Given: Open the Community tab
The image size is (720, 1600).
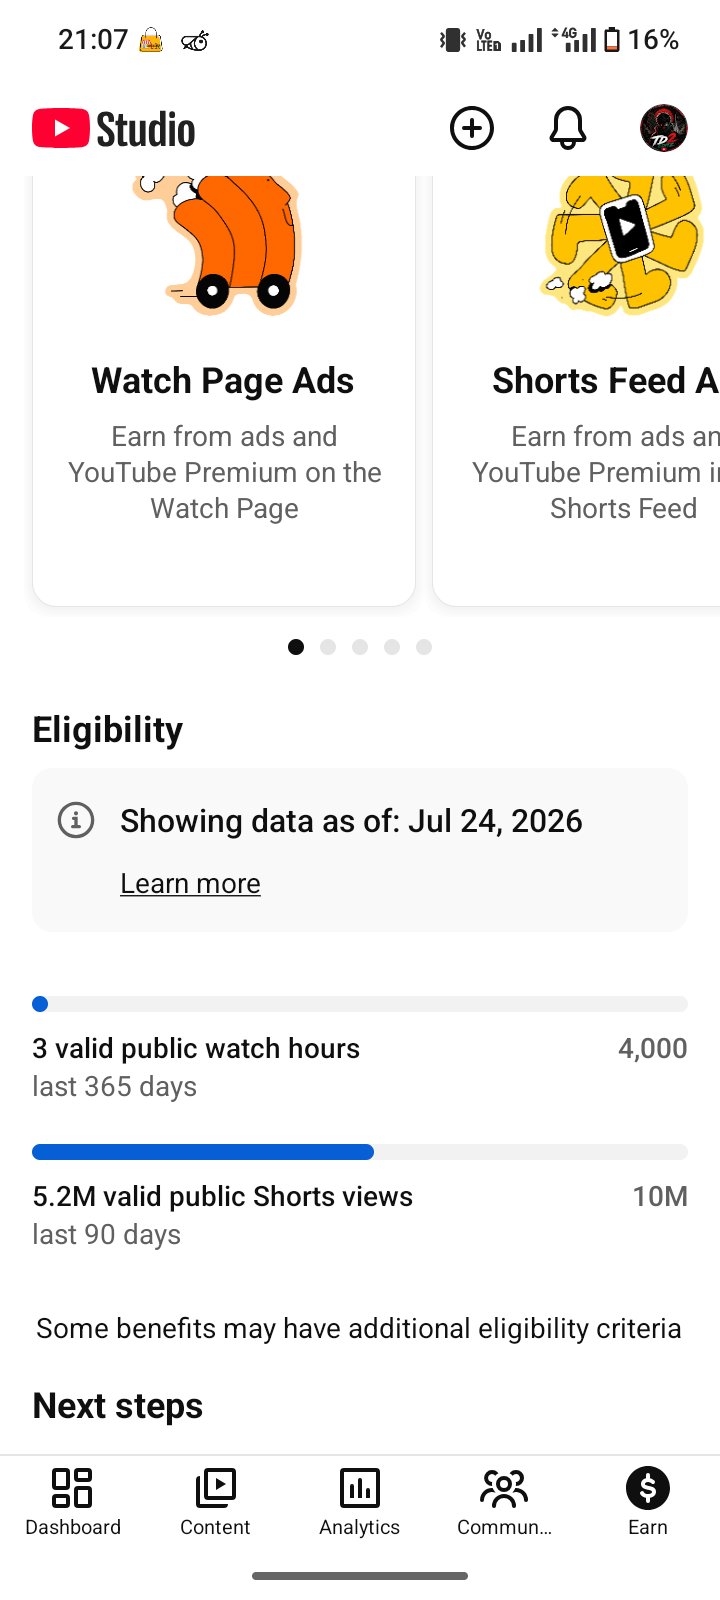Looking at the screenshot, I should tap(504, 1501).
